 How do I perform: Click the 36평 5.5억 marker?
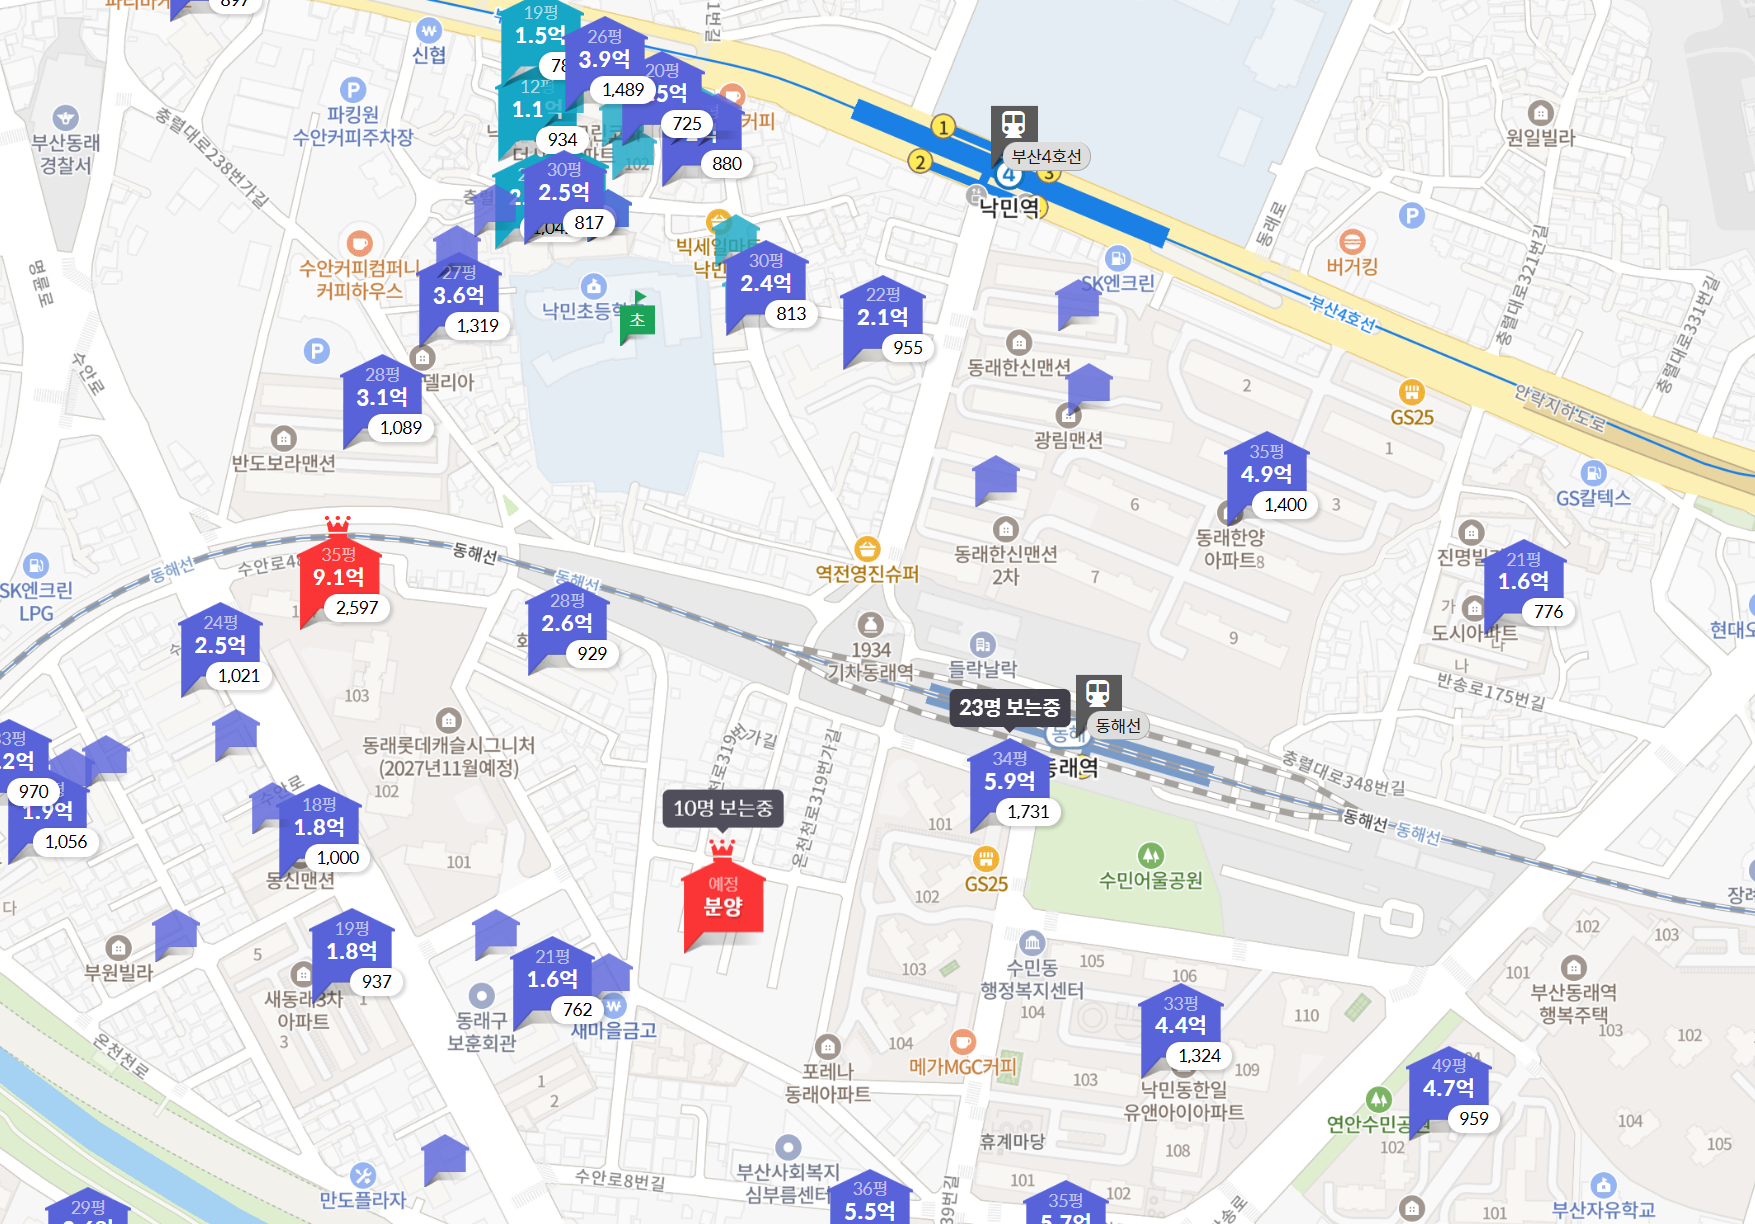click(x=870, y=1200)
